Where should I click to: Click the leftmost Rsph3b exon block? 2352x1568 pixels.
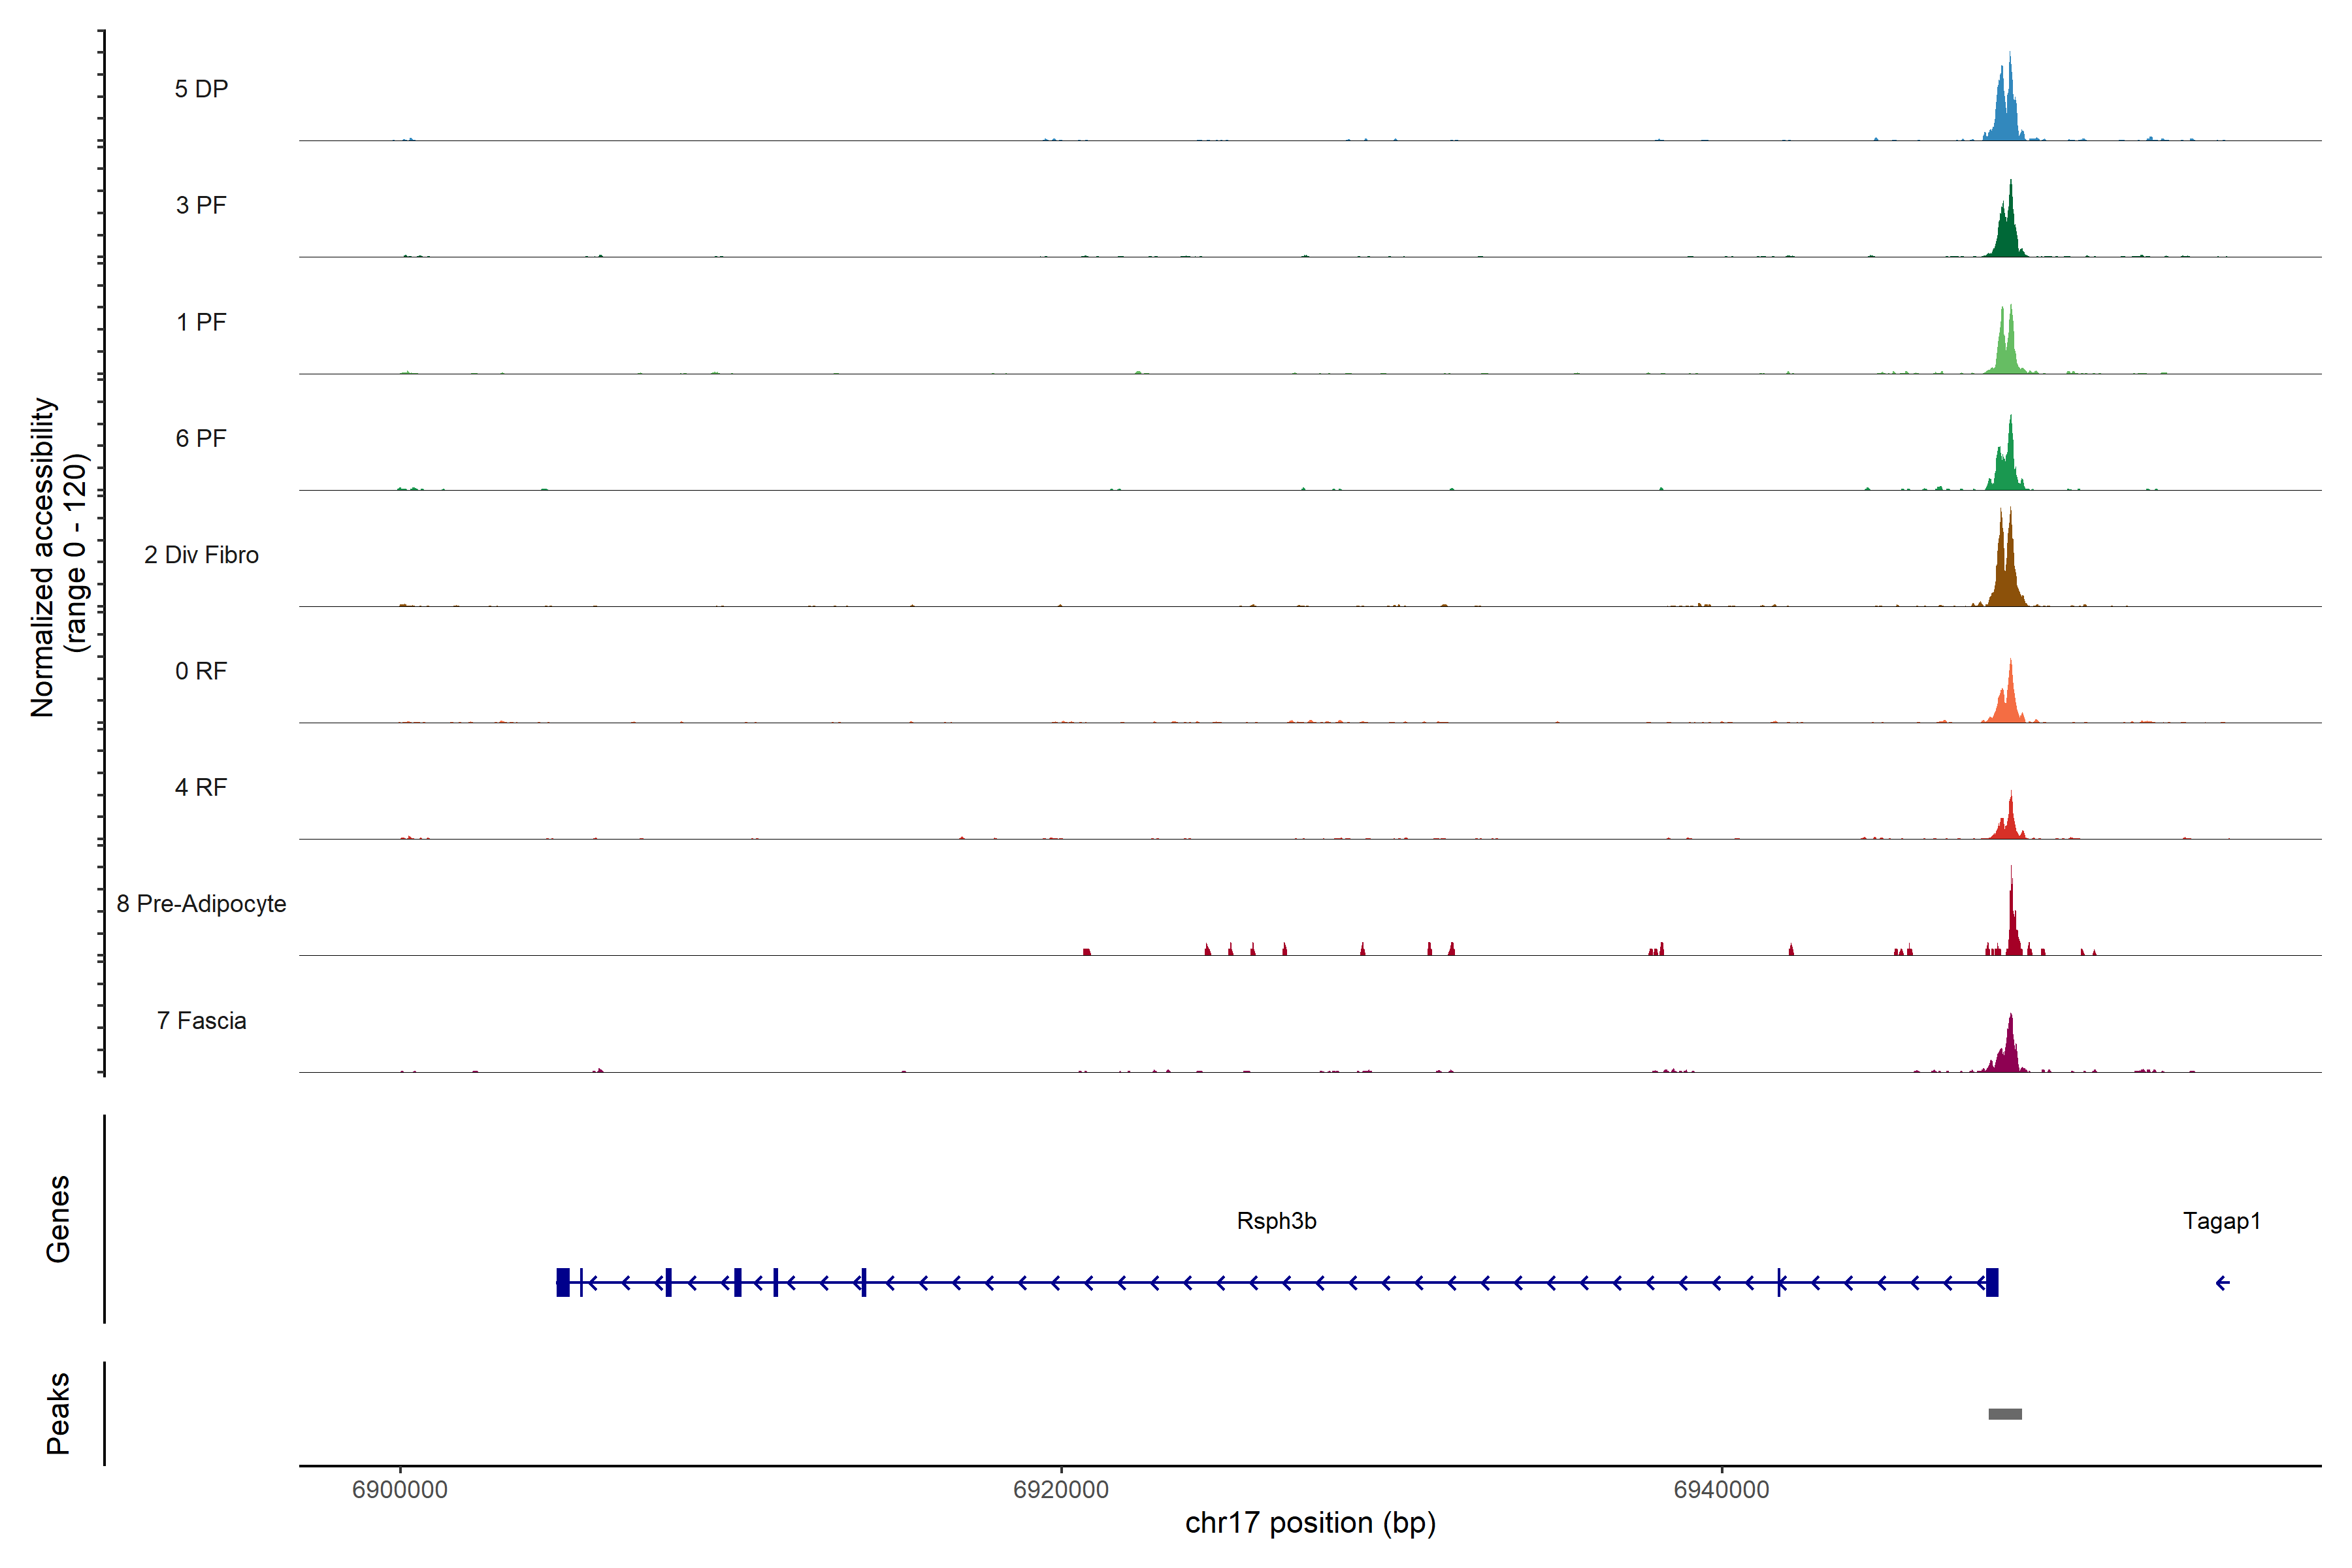tap(563, 1282)
